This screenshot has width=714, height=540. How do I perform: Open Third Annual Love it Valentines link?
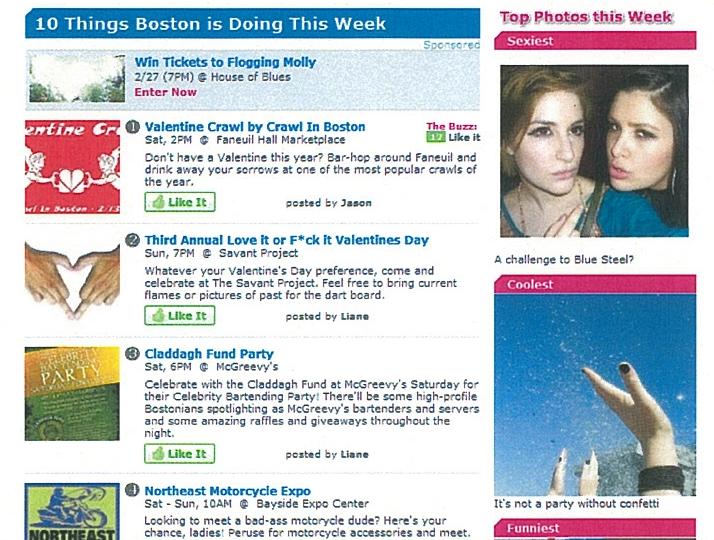coord(286,240)
